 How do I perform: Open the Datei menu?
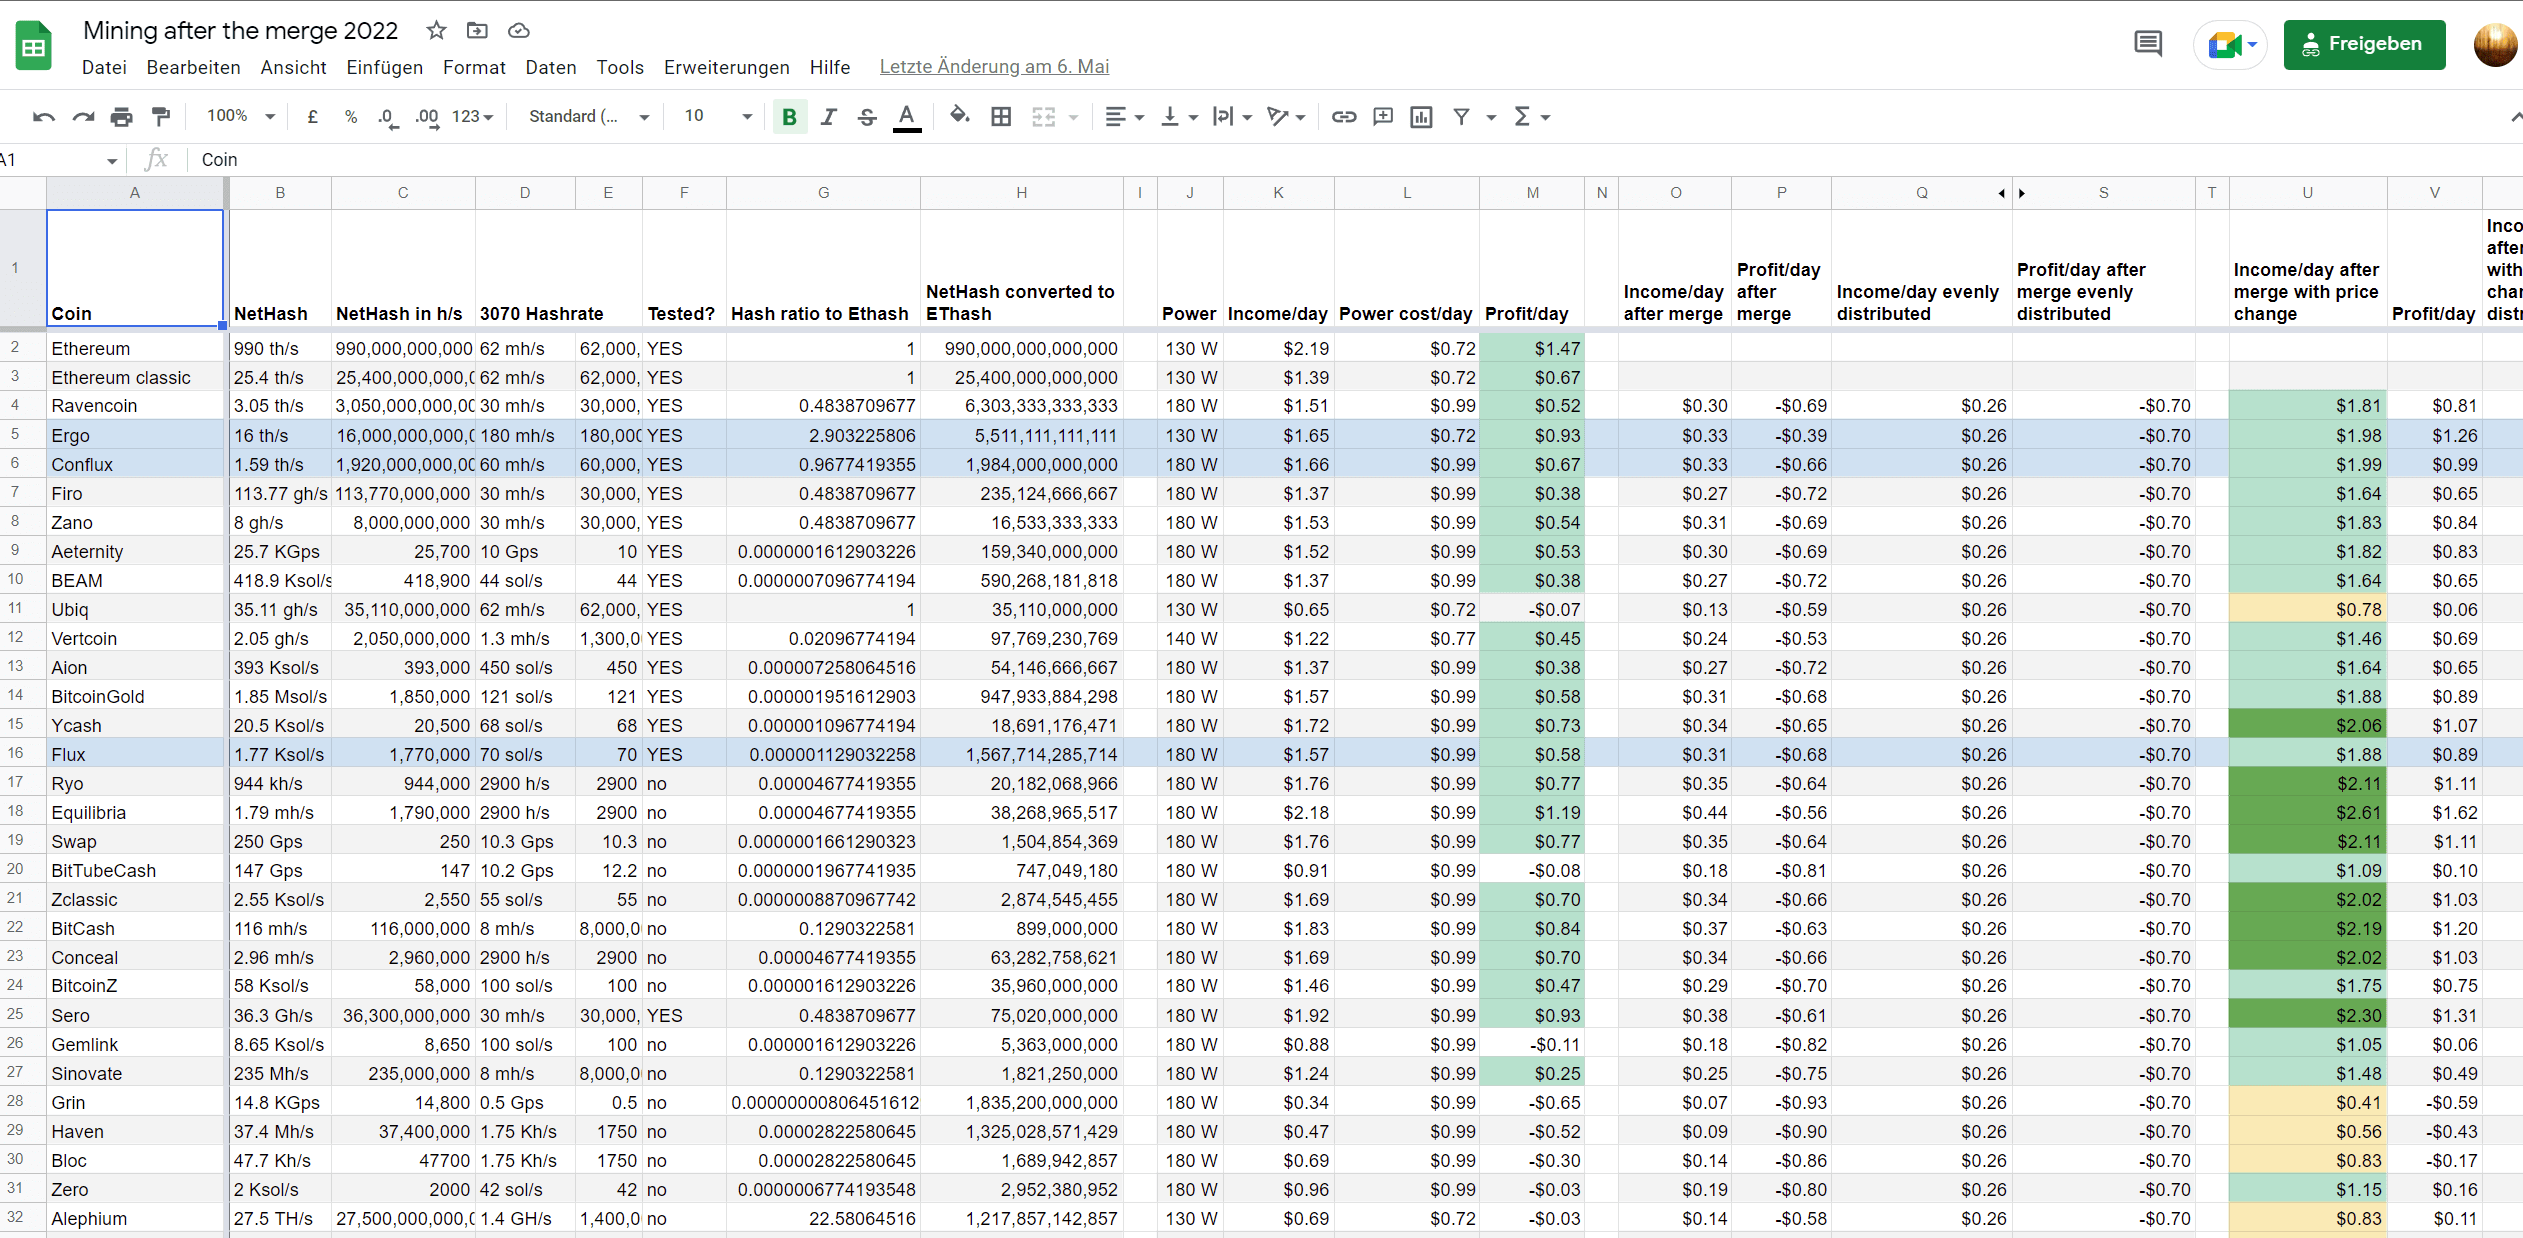(x=104, y=67)
